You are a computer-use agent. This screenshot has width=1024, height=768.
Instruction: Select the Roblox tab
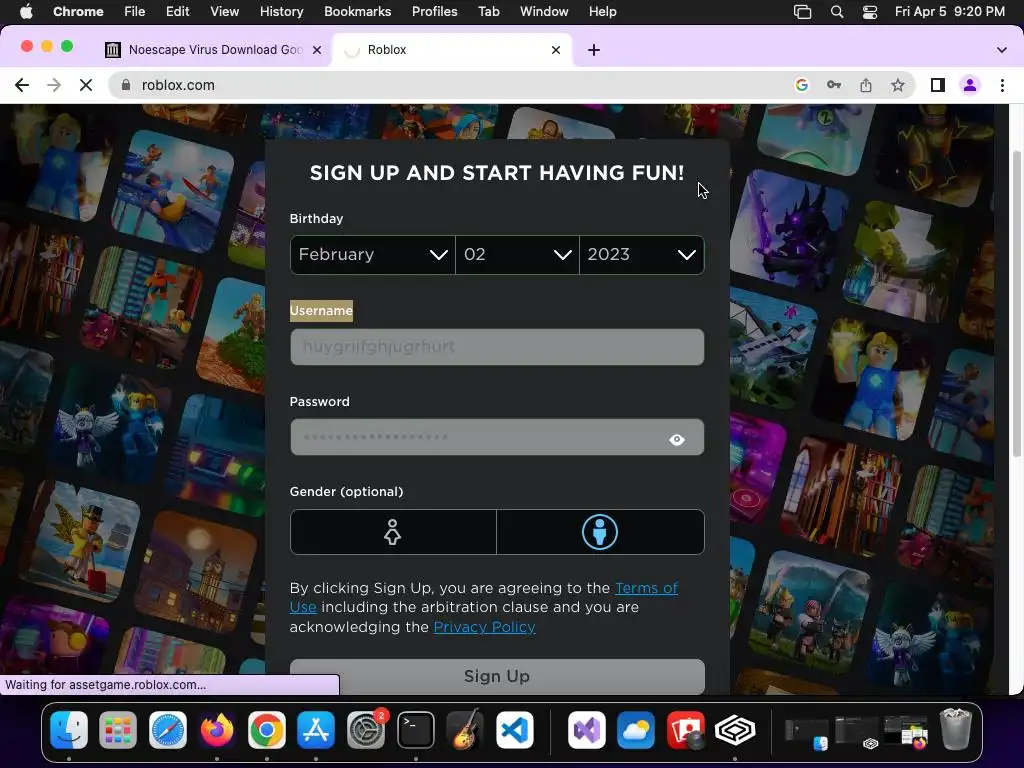pyautogui.click(x=453, y=50)
